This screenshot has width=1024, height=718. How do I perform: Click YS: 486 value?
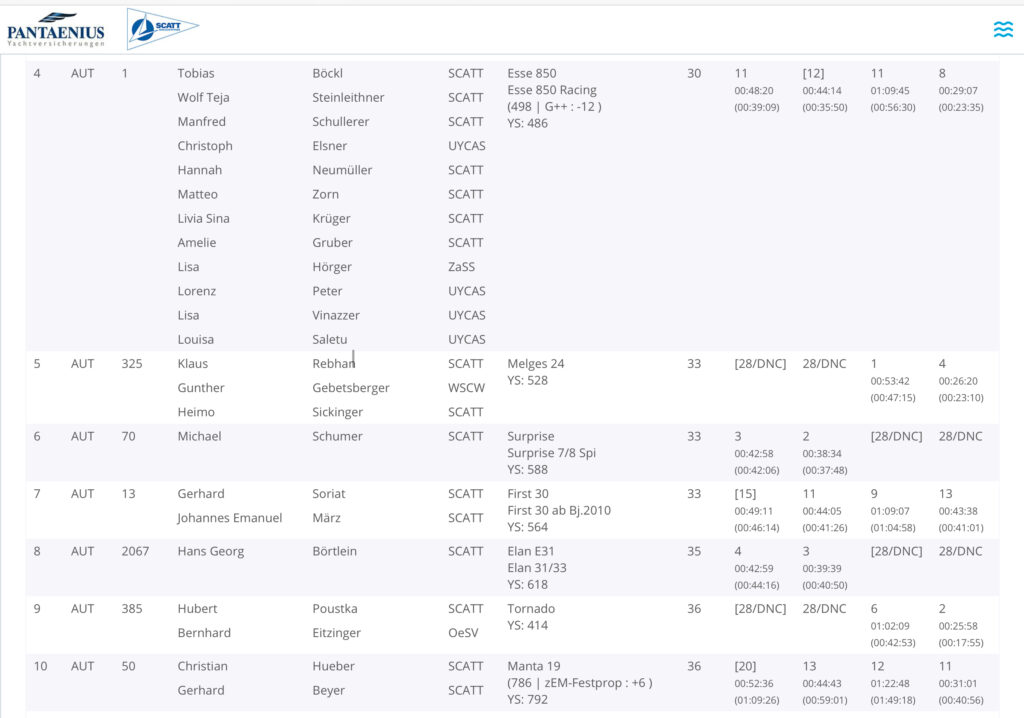(527, 123)
